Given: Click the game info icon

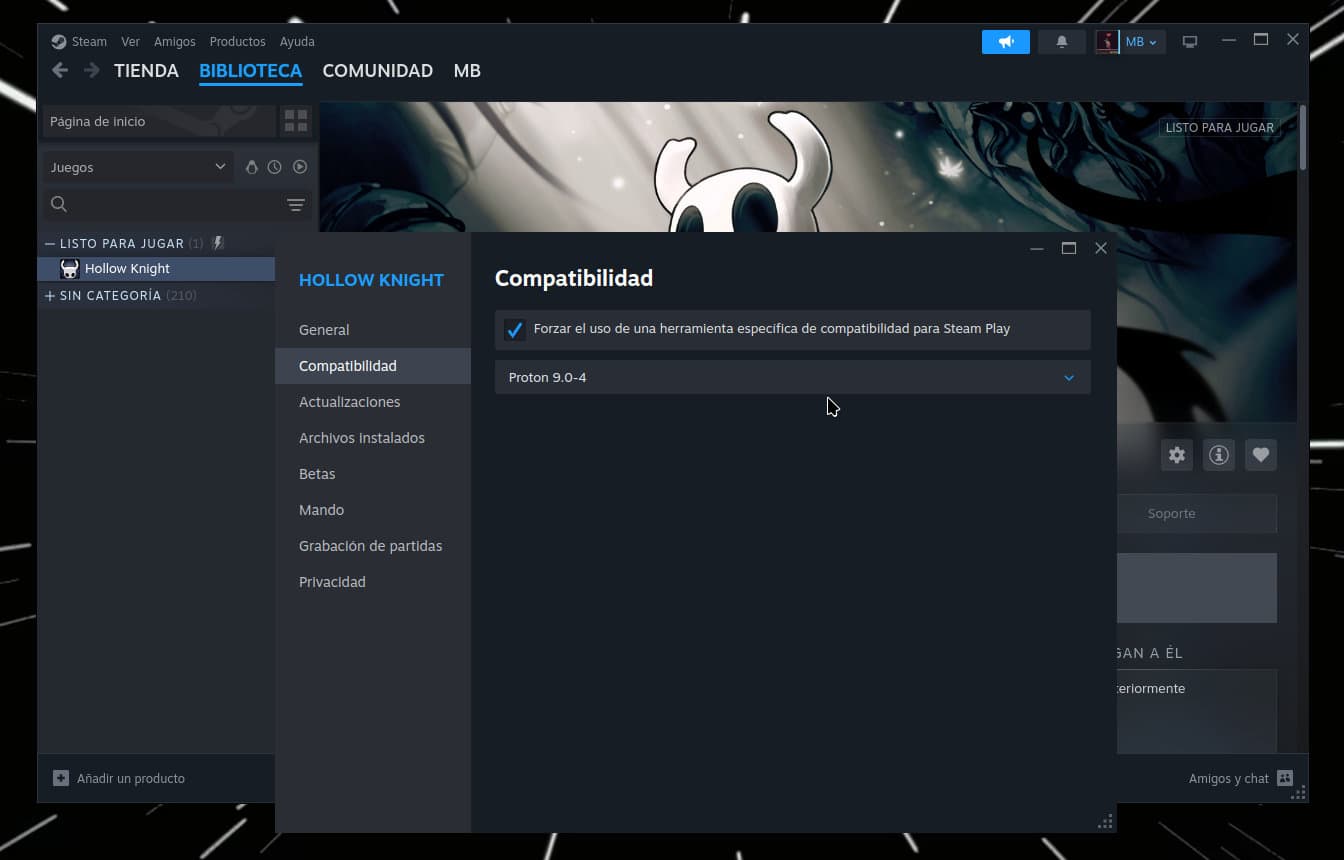Looking at the screenshot, I should [x=1218, y=455].
